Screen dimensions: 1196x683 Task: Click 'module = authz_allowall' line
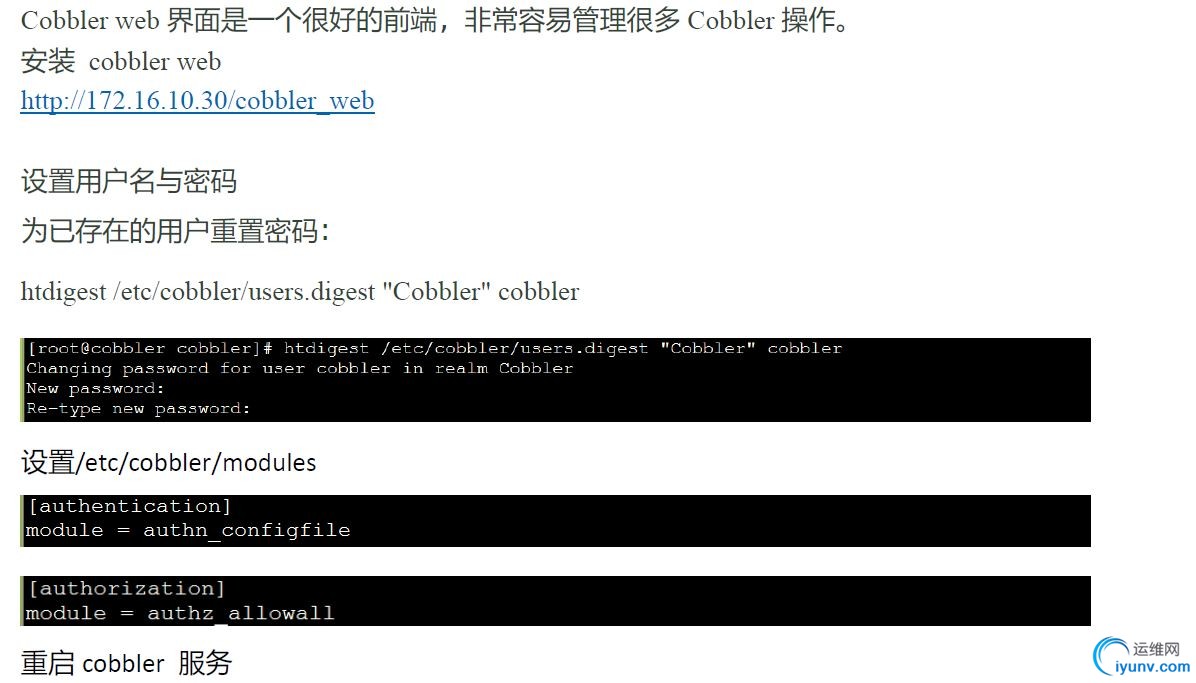tap(181, 613)
